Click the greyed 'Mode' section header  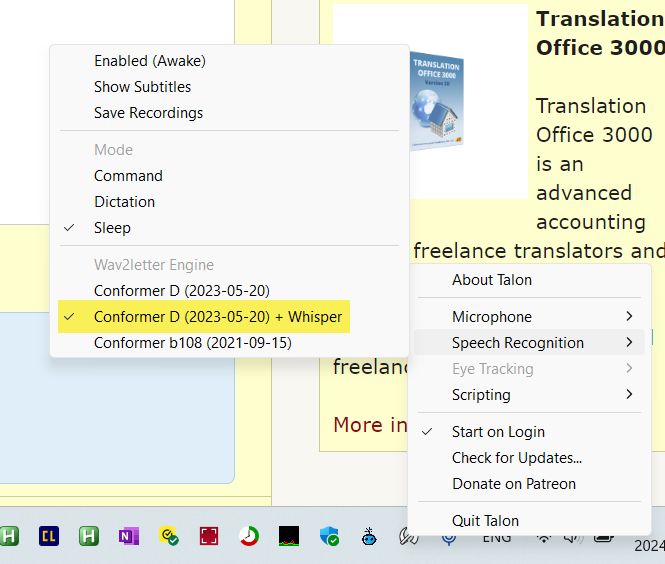pos(113,150)
